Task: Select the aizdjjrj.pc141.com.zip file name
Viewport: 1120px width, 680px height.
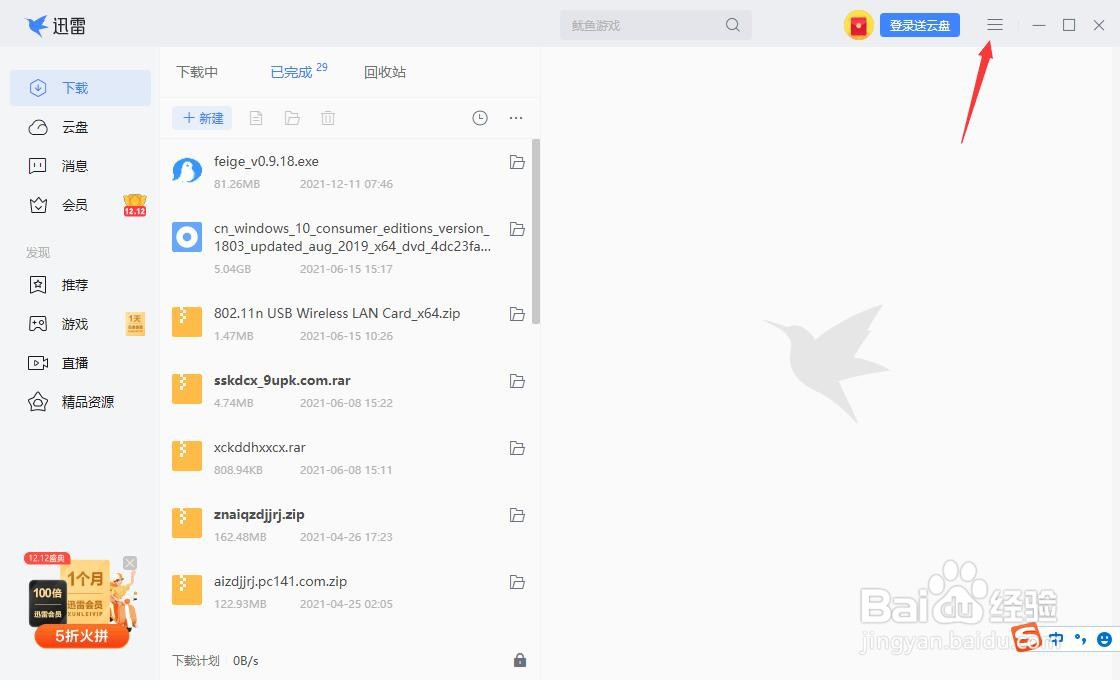Action: (x=281, y=581)
